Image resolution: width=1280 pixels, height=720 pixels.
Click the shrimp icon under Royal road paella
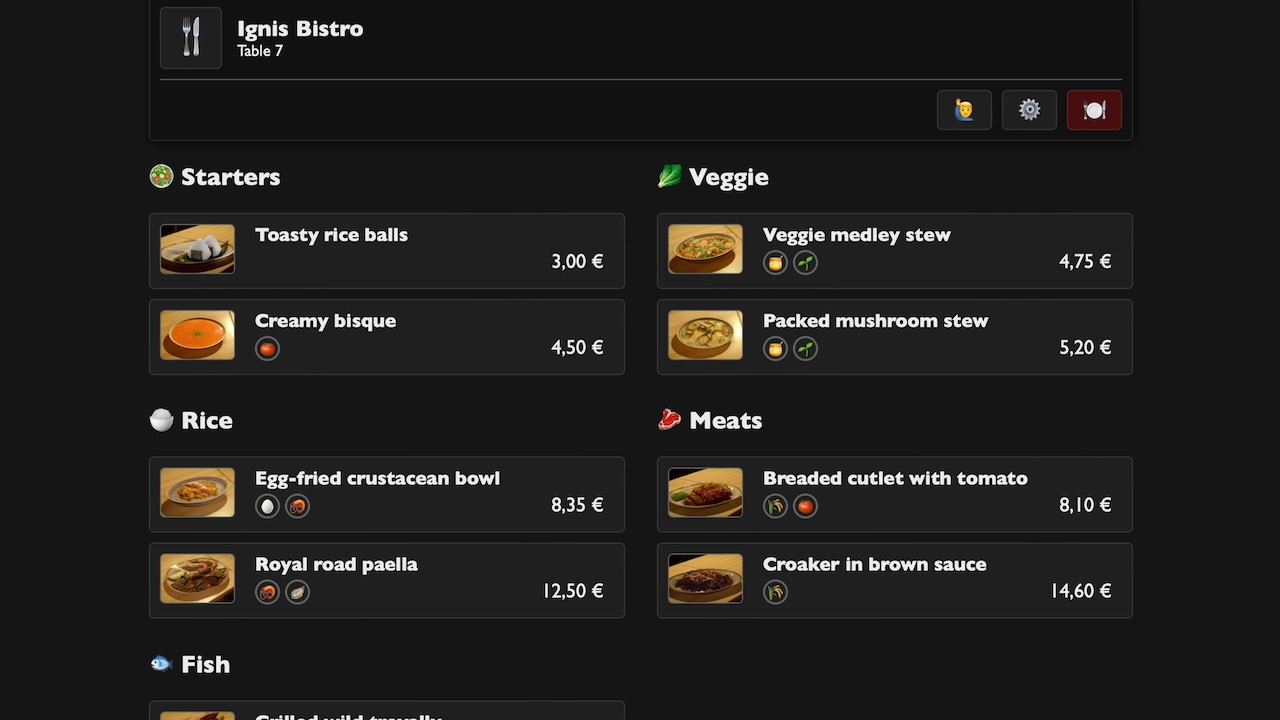267,592
